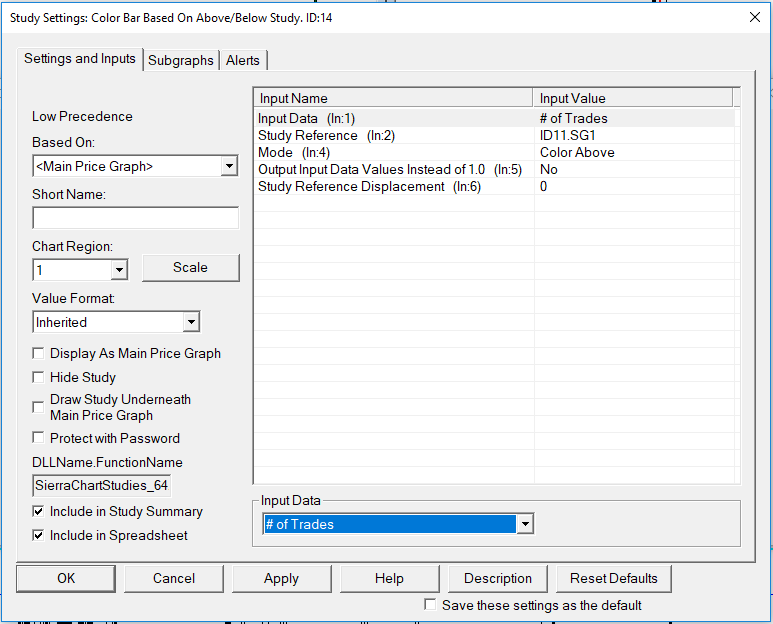Viewport: 773px width, 624px height.
Task: Click the Color Above value
Action: 577,152
